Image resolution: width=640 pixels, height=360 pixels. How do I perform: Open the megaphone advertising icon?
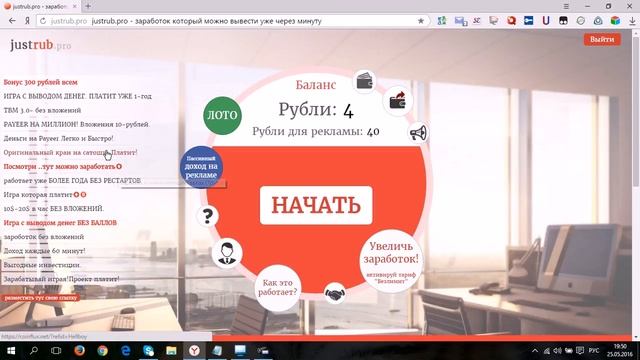coord(418,133)
